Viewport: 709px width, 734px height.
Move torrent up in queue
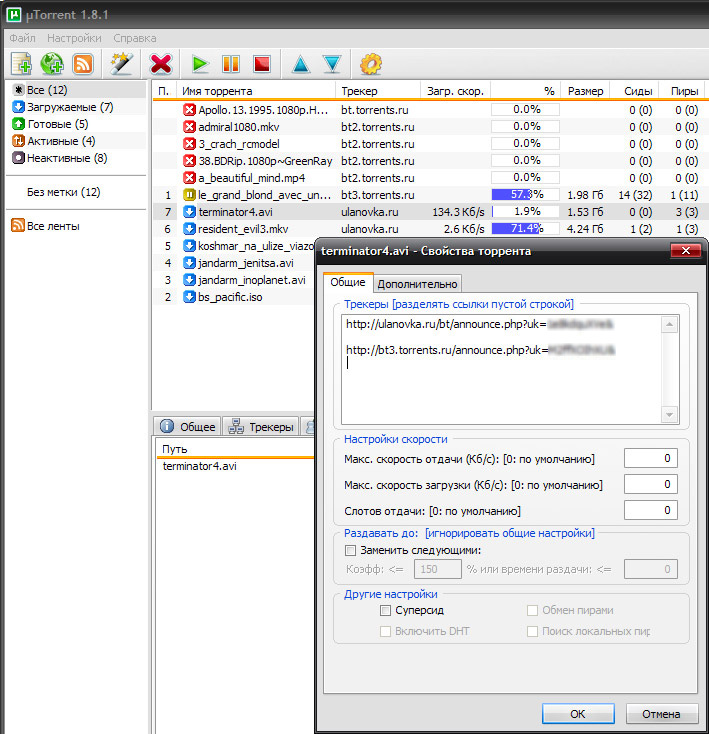(300, 64)
